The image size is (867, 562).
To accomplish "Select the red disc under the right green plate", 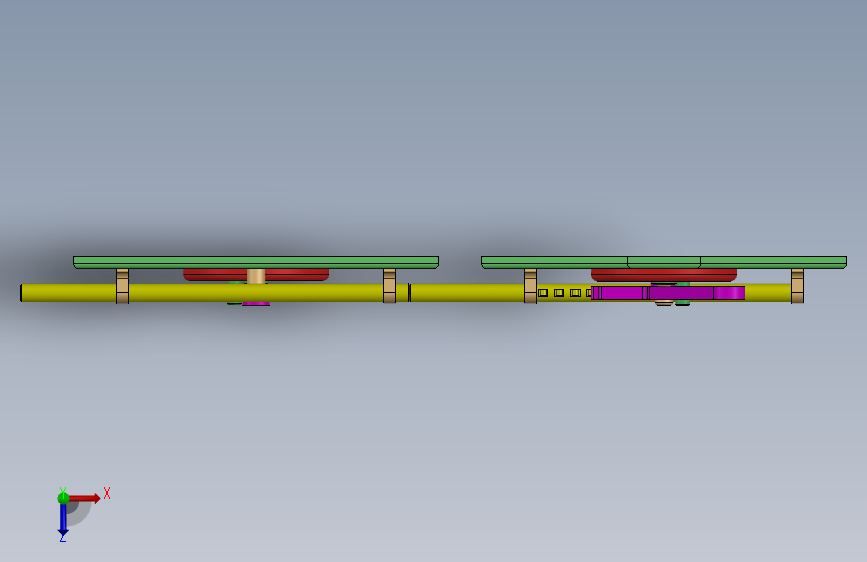I will pyautogui.click(x=664, y=275).
